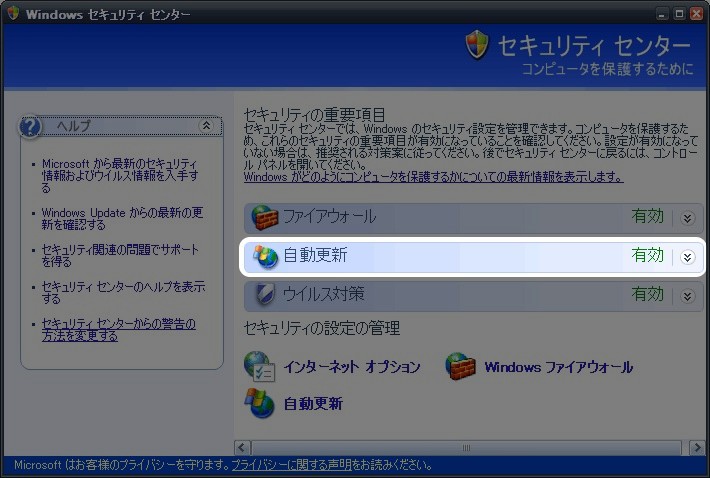Open the Microsoft 最新のセキュリティ情報 link
Image resolution: width=710 pixels, height=478 pixels.
tap(120, 176)
